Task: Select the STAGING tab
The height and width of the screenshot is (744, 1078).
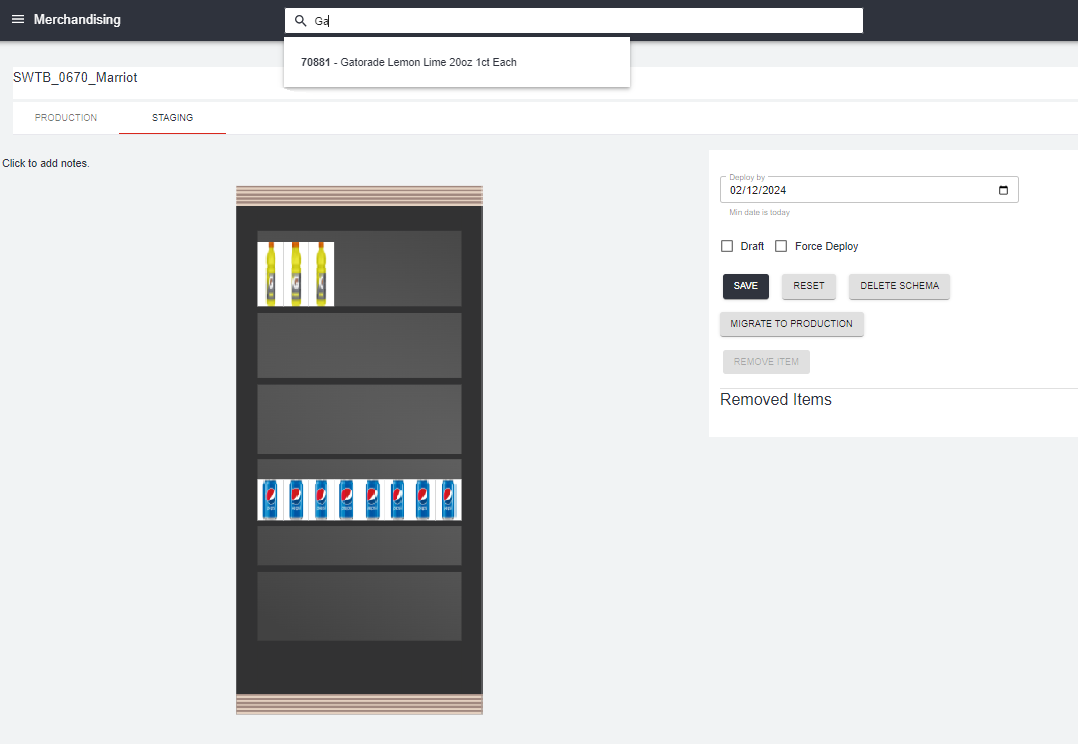Action: (x=172, y=117)
